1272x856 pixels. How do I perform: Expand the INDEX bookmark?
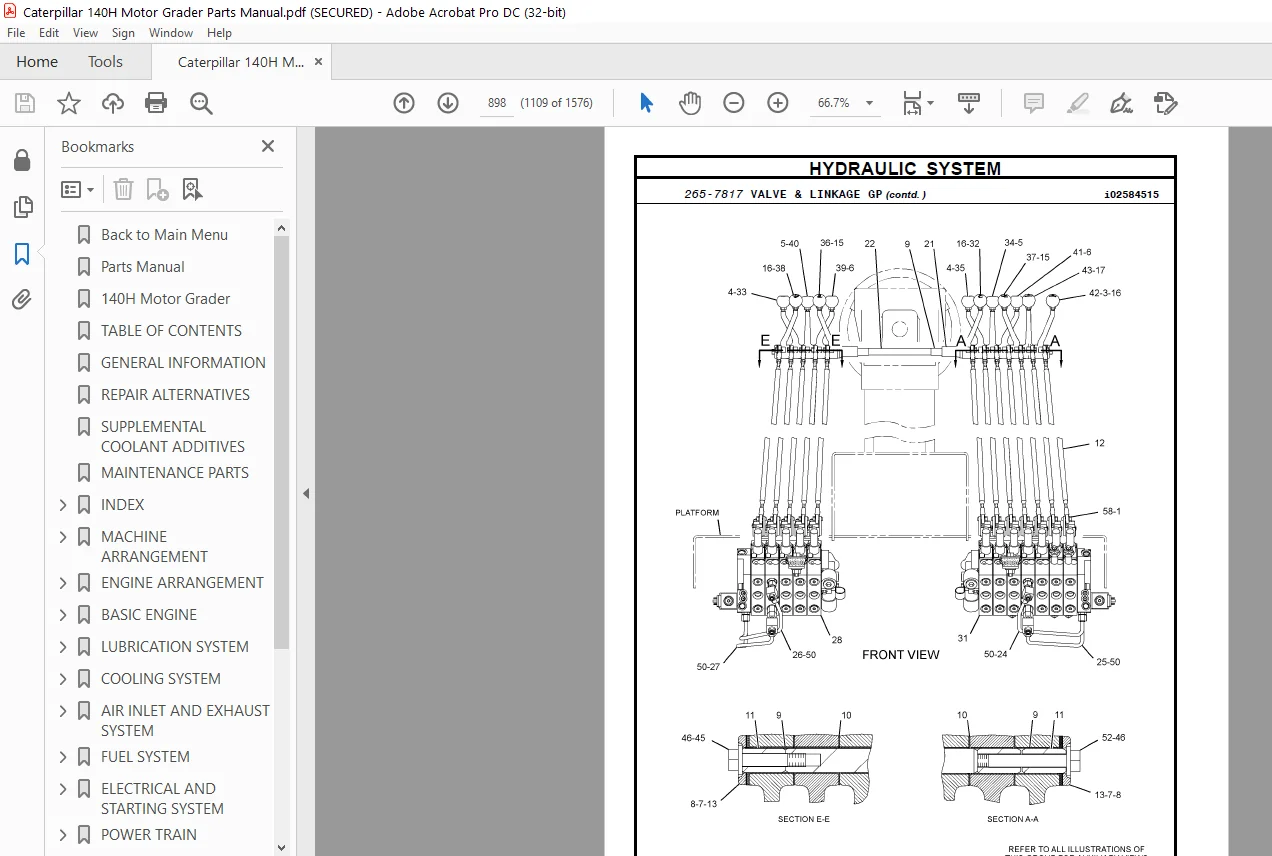[x=63, y=505]
